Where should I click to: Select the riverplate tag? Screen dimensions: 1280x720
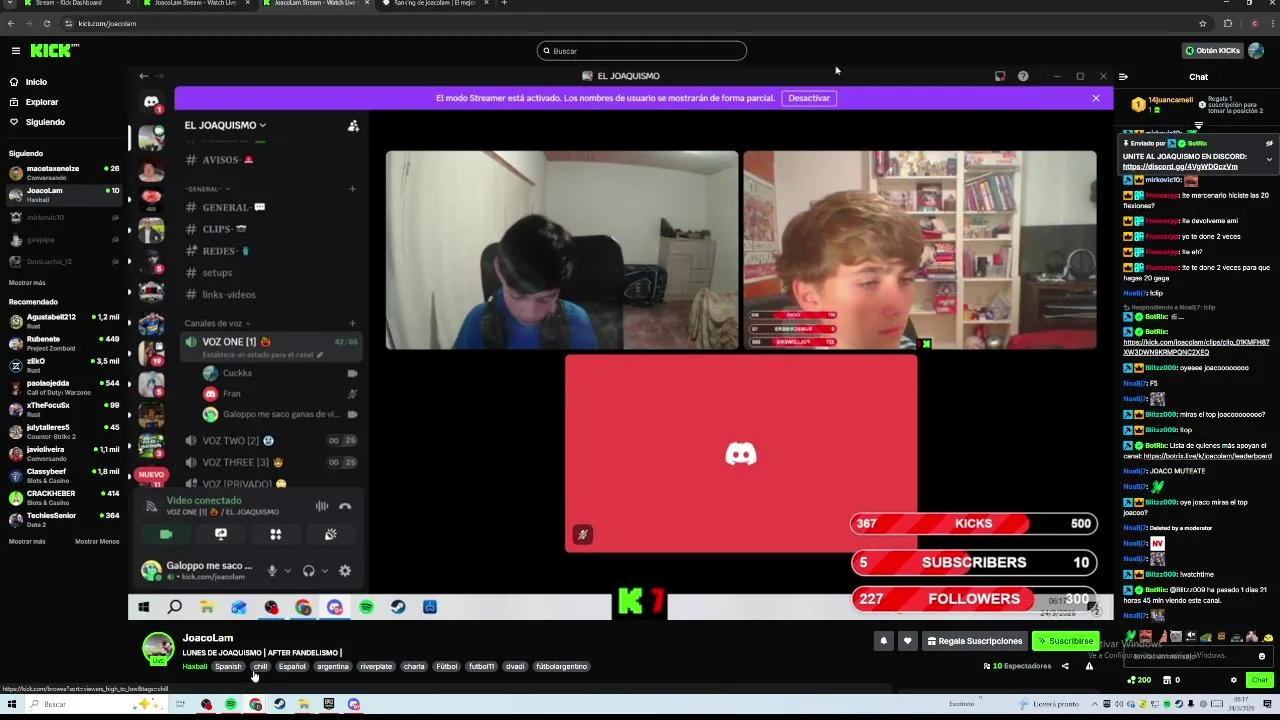tap(376, 666)
